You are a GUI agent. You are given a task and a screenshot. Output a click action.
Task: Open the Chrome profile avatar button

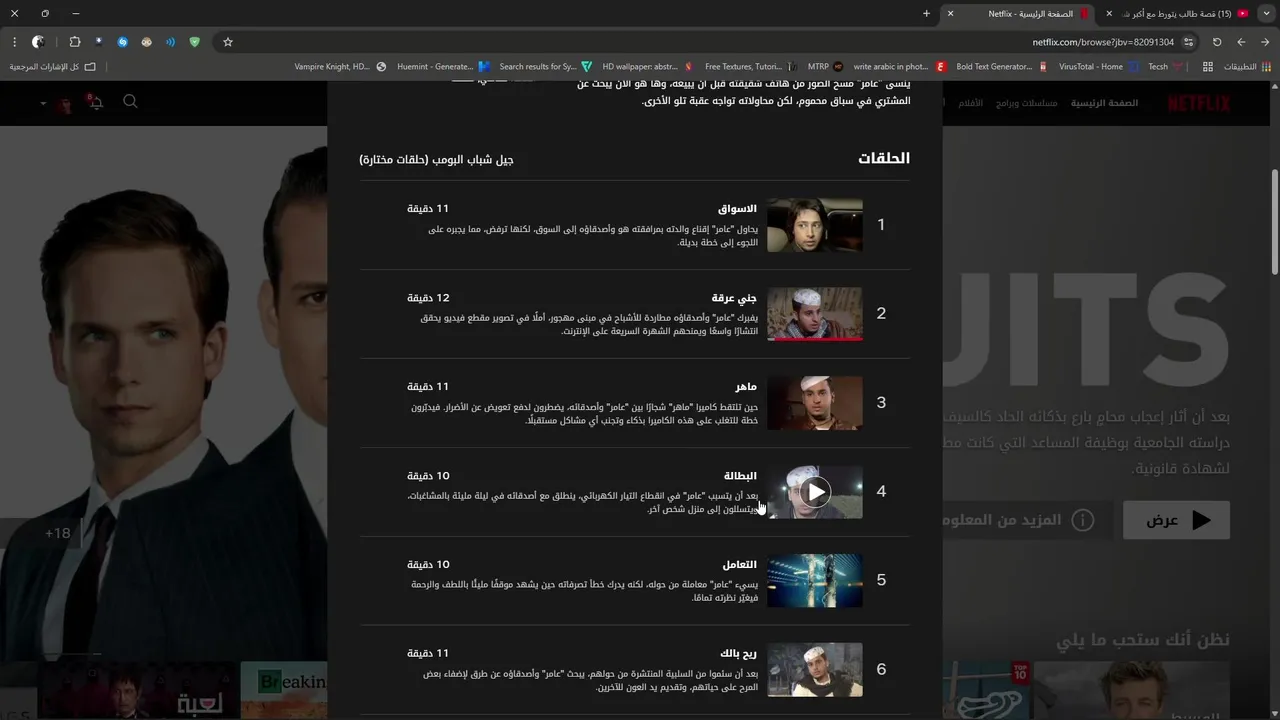[x=38, y=42]
